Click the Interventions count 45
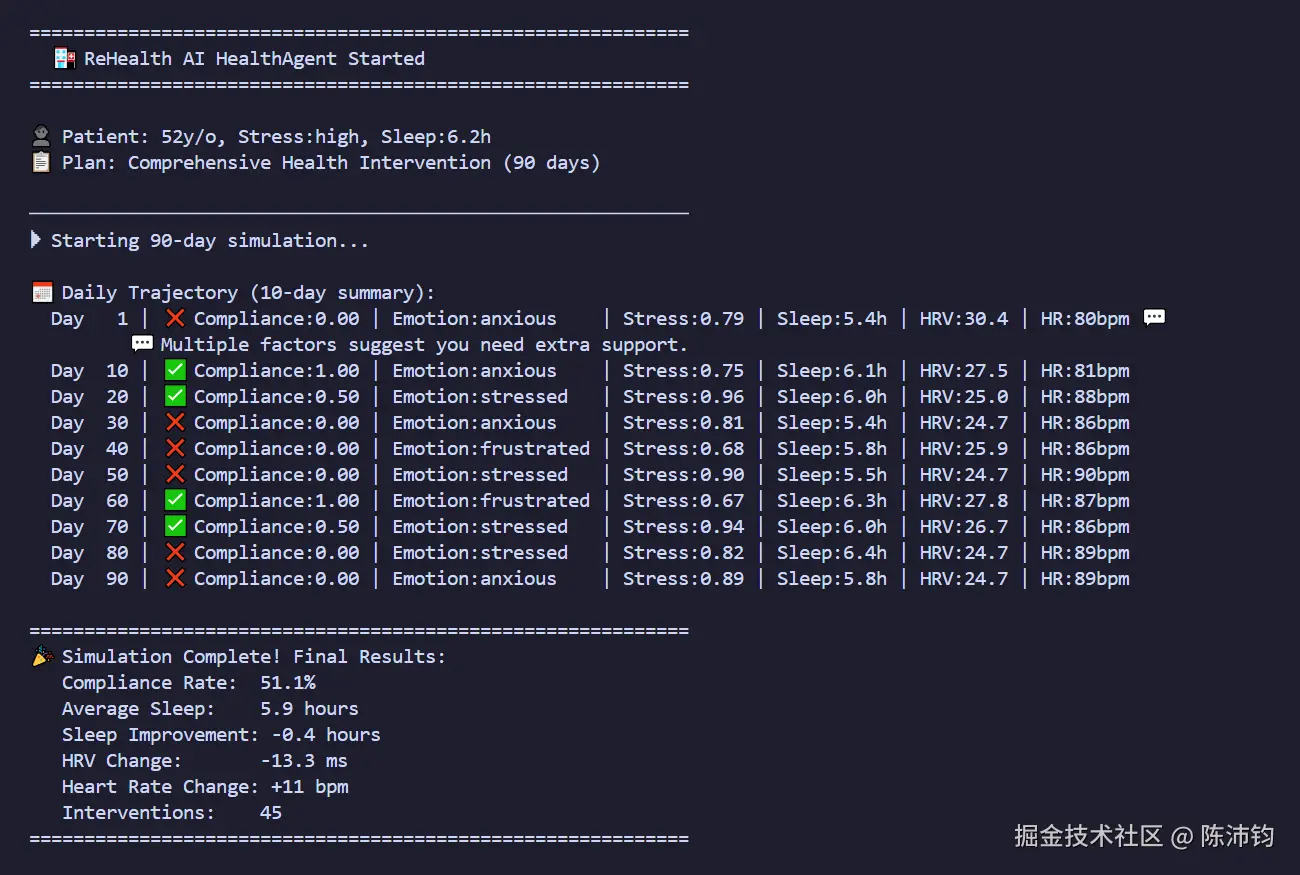The height and width of the screenshot is (875, 1300). (x=271, y=813)
